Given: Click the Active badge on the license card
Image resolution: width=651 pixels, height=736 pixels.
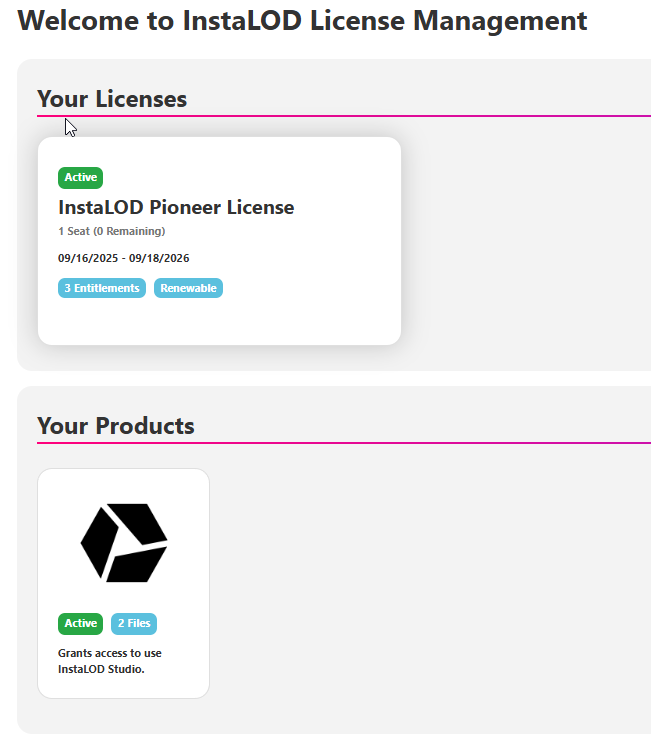Looking at the screenshot, I should point(80,178).
